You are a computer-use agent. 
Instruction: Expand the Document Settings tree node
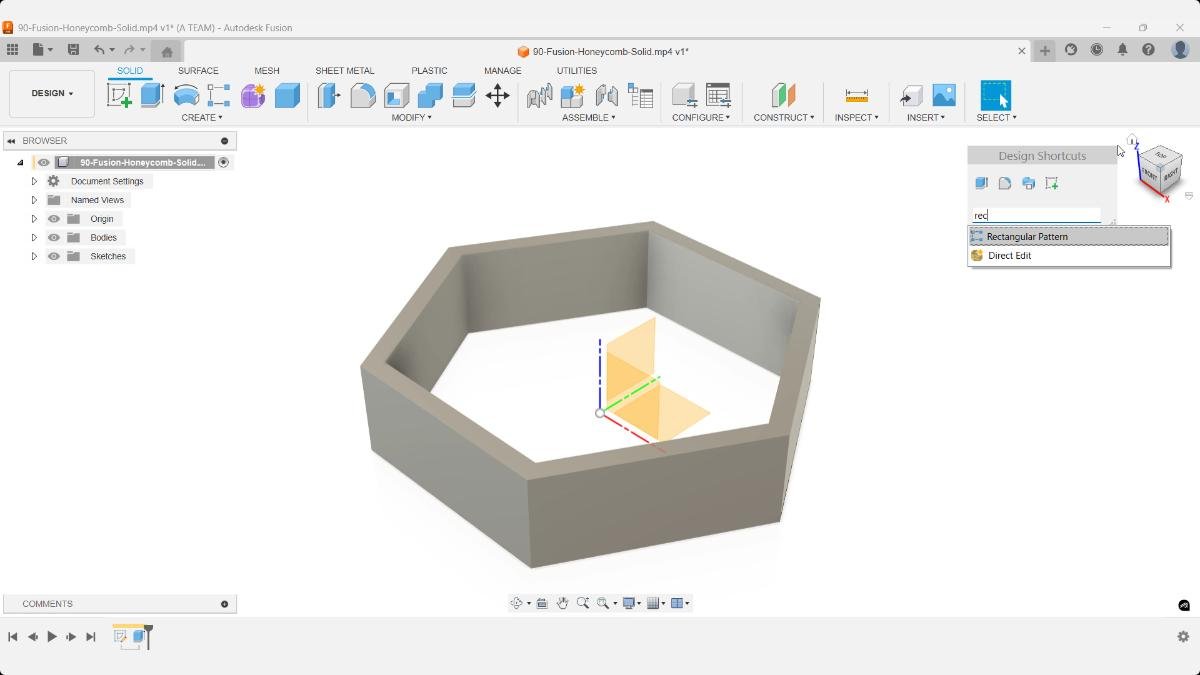pos(34,180)
